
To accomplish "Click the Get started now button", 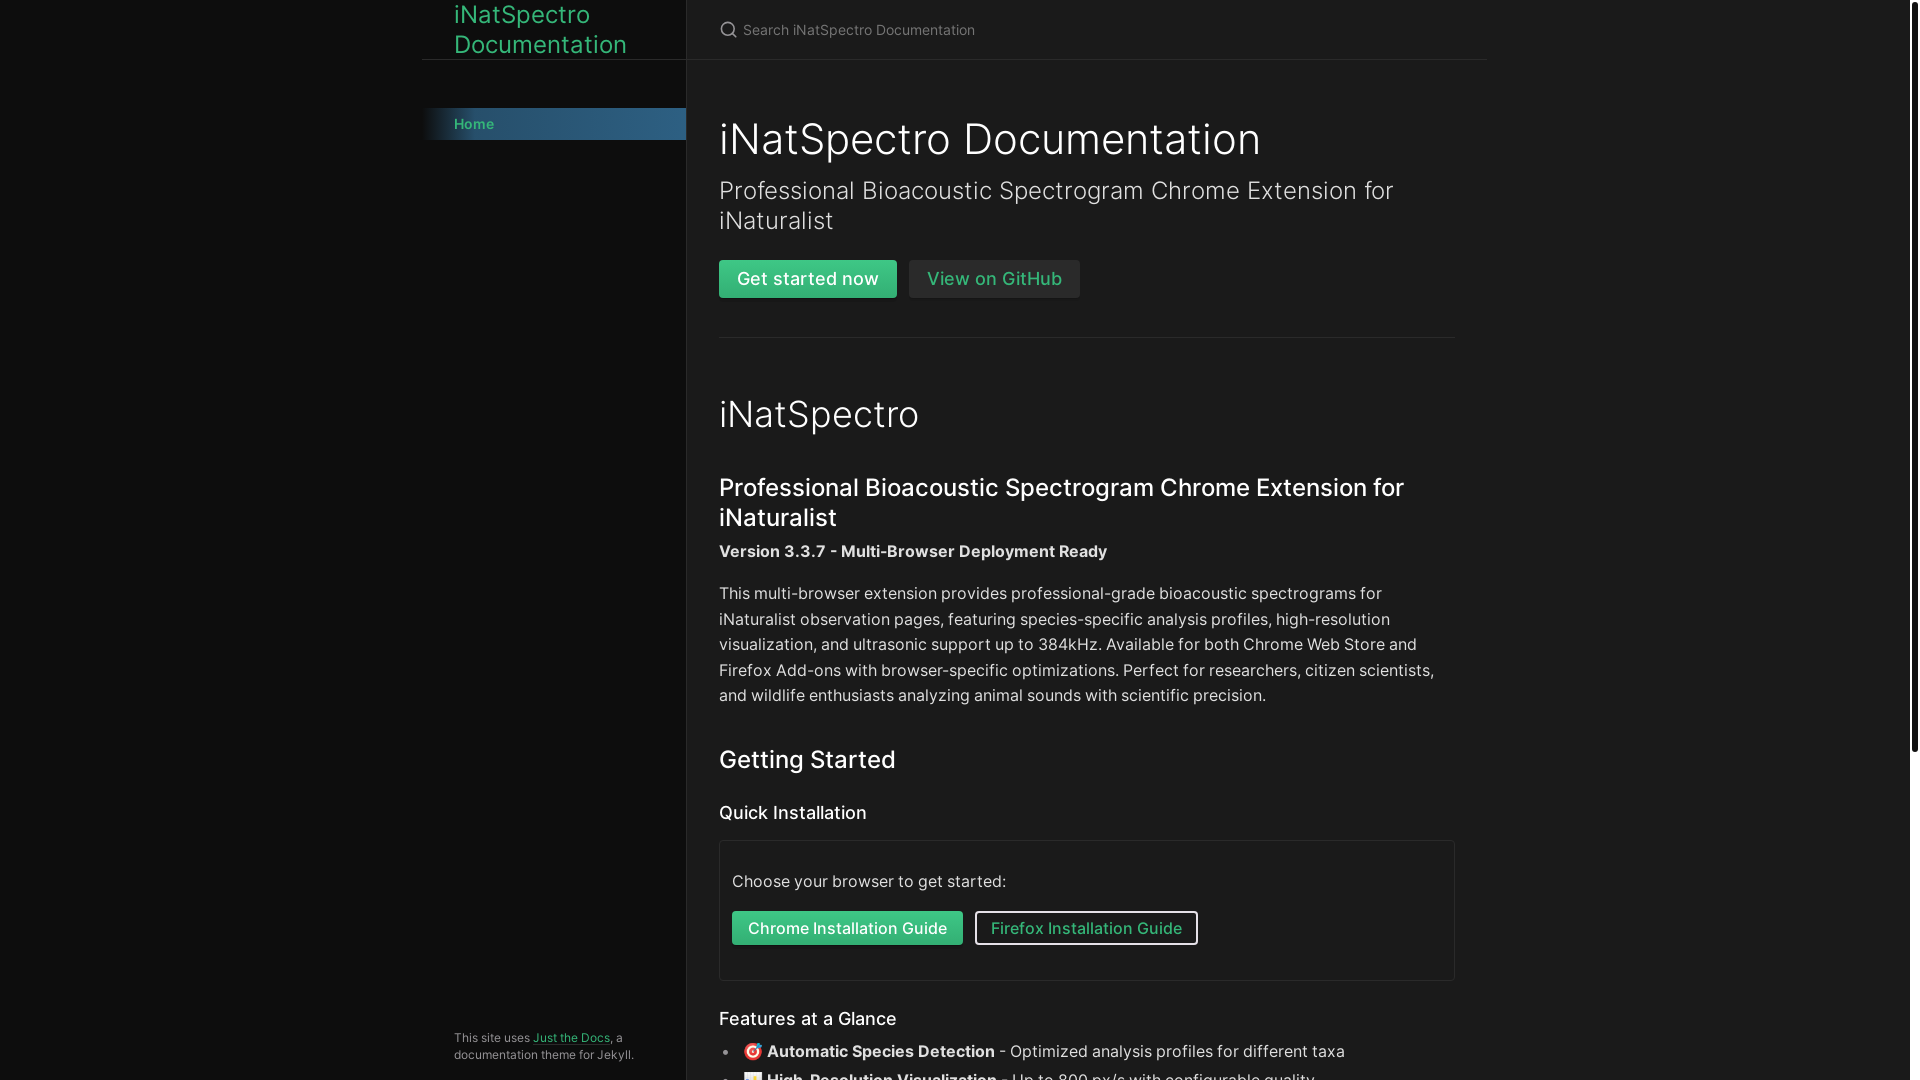I will (x=808, y=279).
